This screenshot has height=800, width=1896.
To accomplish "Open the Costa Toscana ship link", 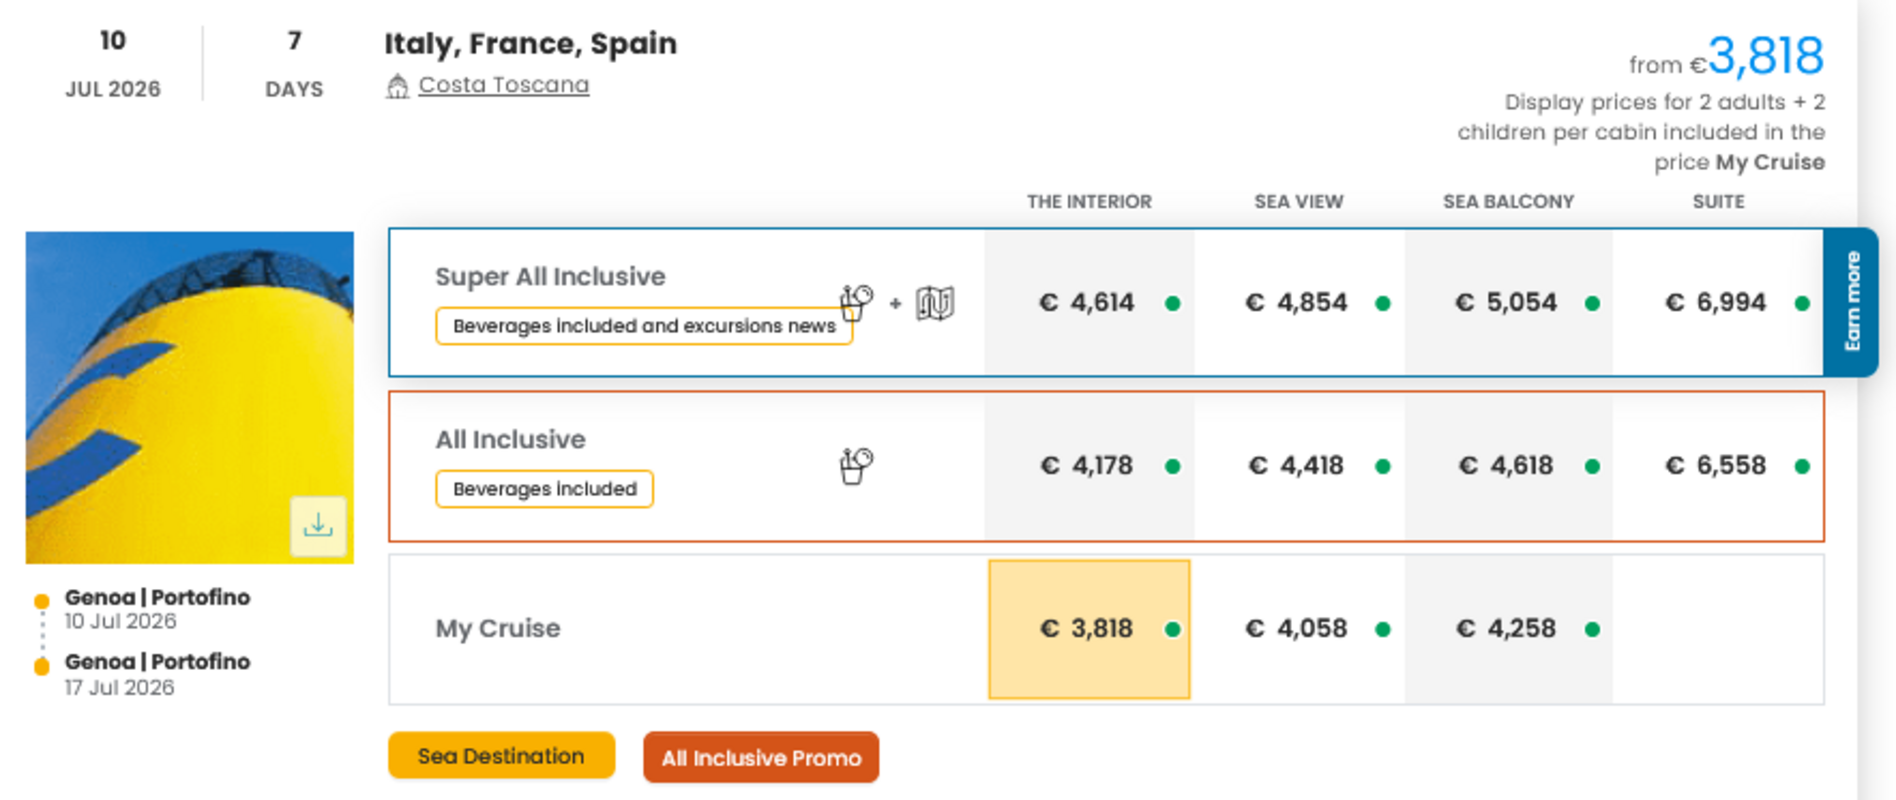I will coord(503,85).
